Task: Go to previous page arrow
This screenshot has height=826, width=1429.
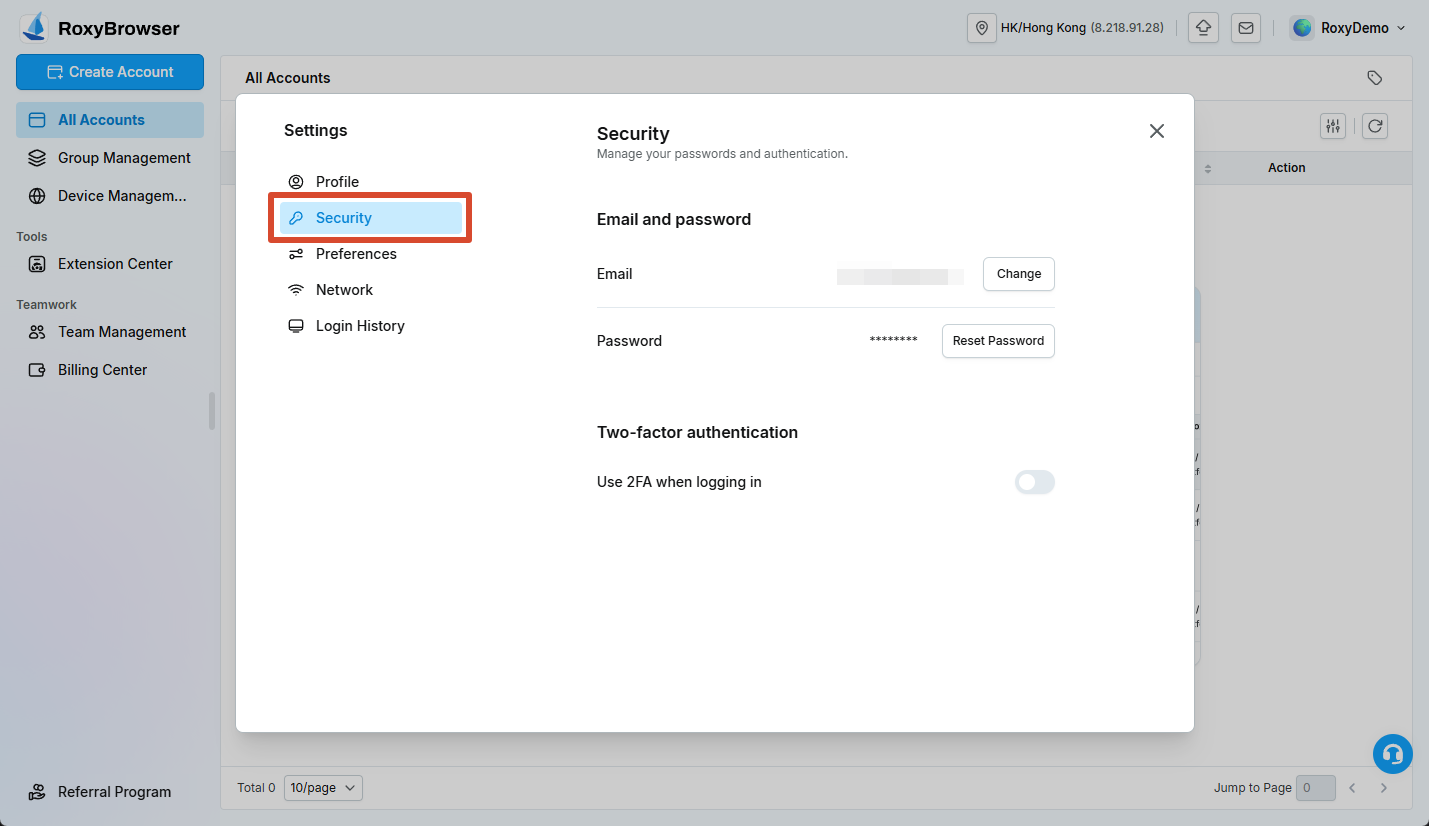Action: click(x=1352, y=788)
